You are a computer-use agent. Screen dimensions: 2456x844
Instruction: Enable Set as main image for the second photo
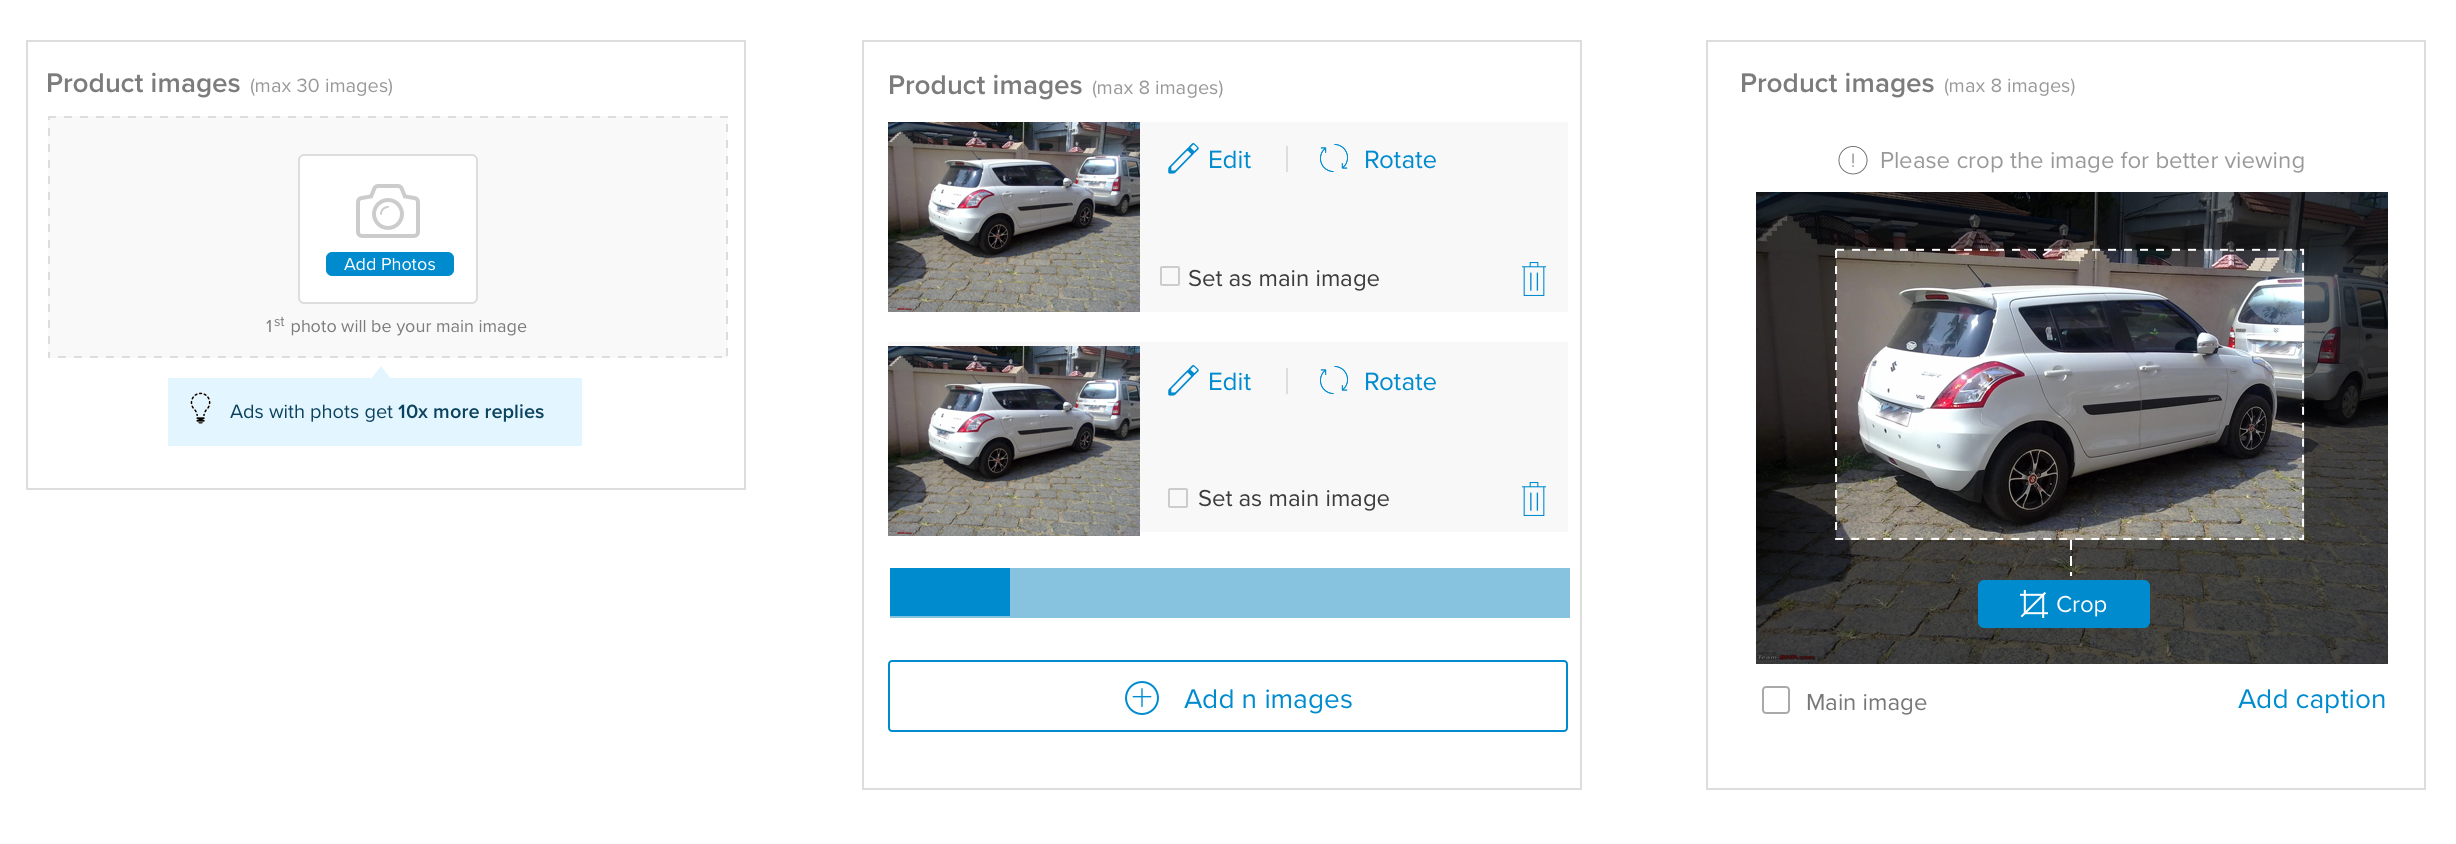click(x=1176, y=497)
